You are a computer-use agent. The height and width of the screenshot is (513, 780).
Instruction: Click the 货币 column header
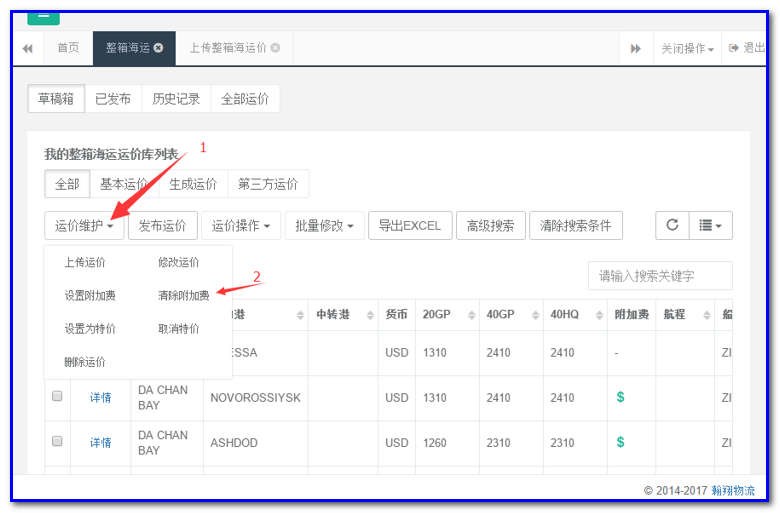(396, 314)
